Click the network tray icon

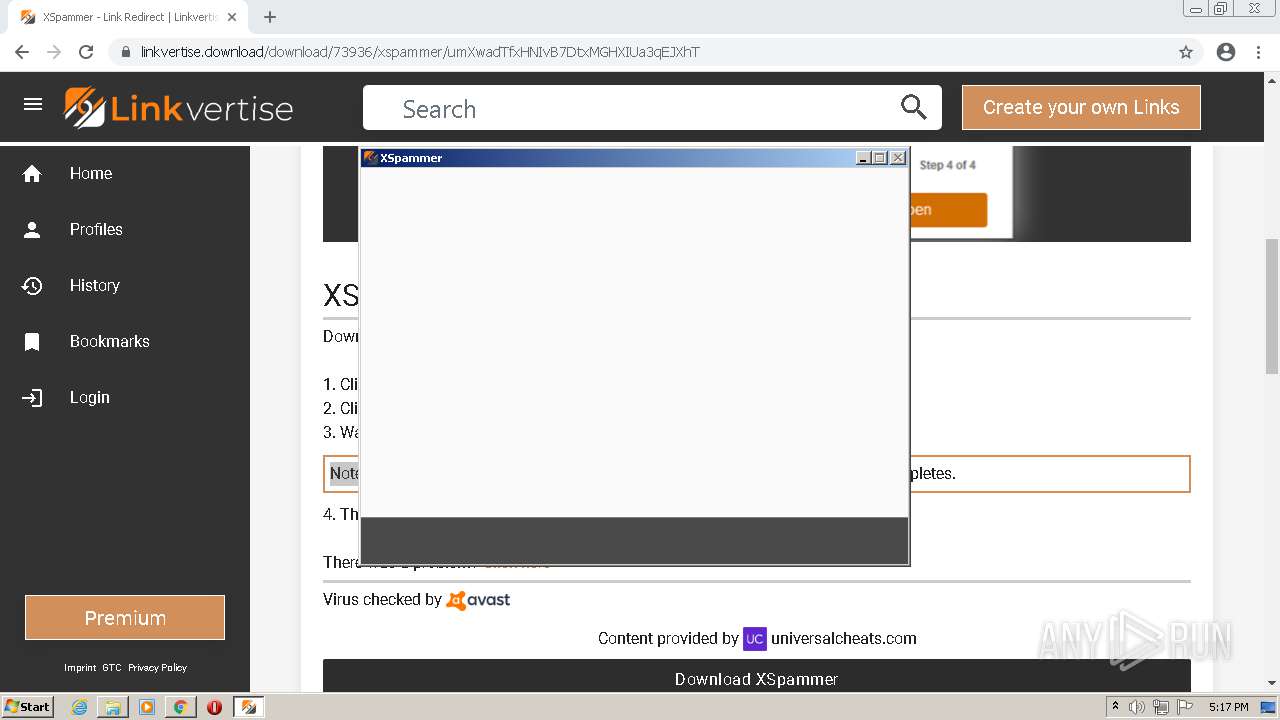click(x=1161, y=707)
